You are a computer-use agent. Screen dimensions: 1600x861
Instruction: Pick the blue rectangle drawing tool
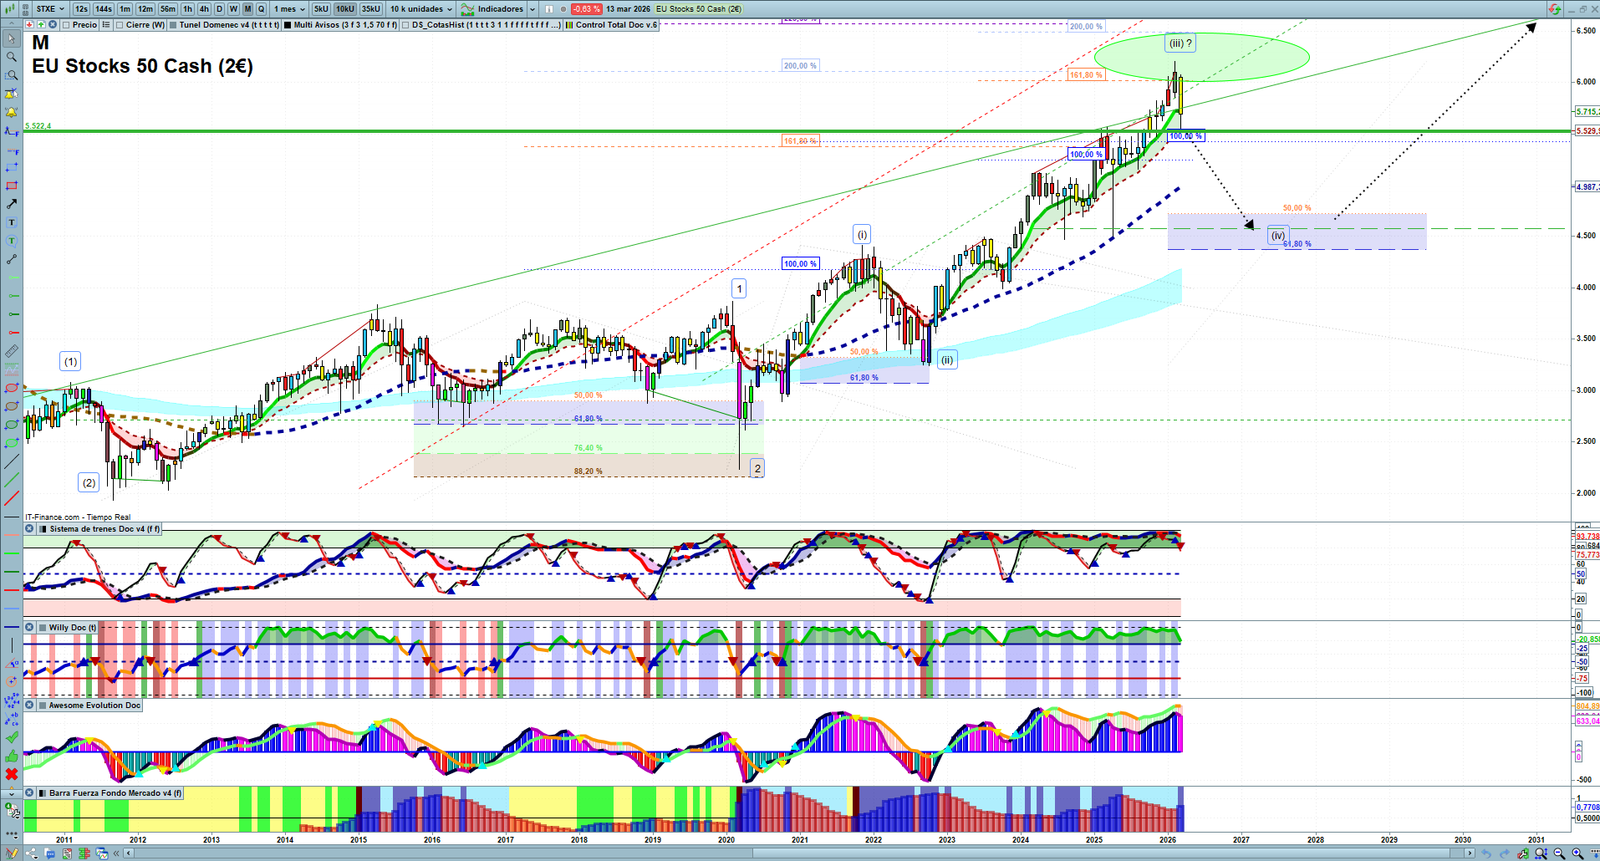[12, 167]
